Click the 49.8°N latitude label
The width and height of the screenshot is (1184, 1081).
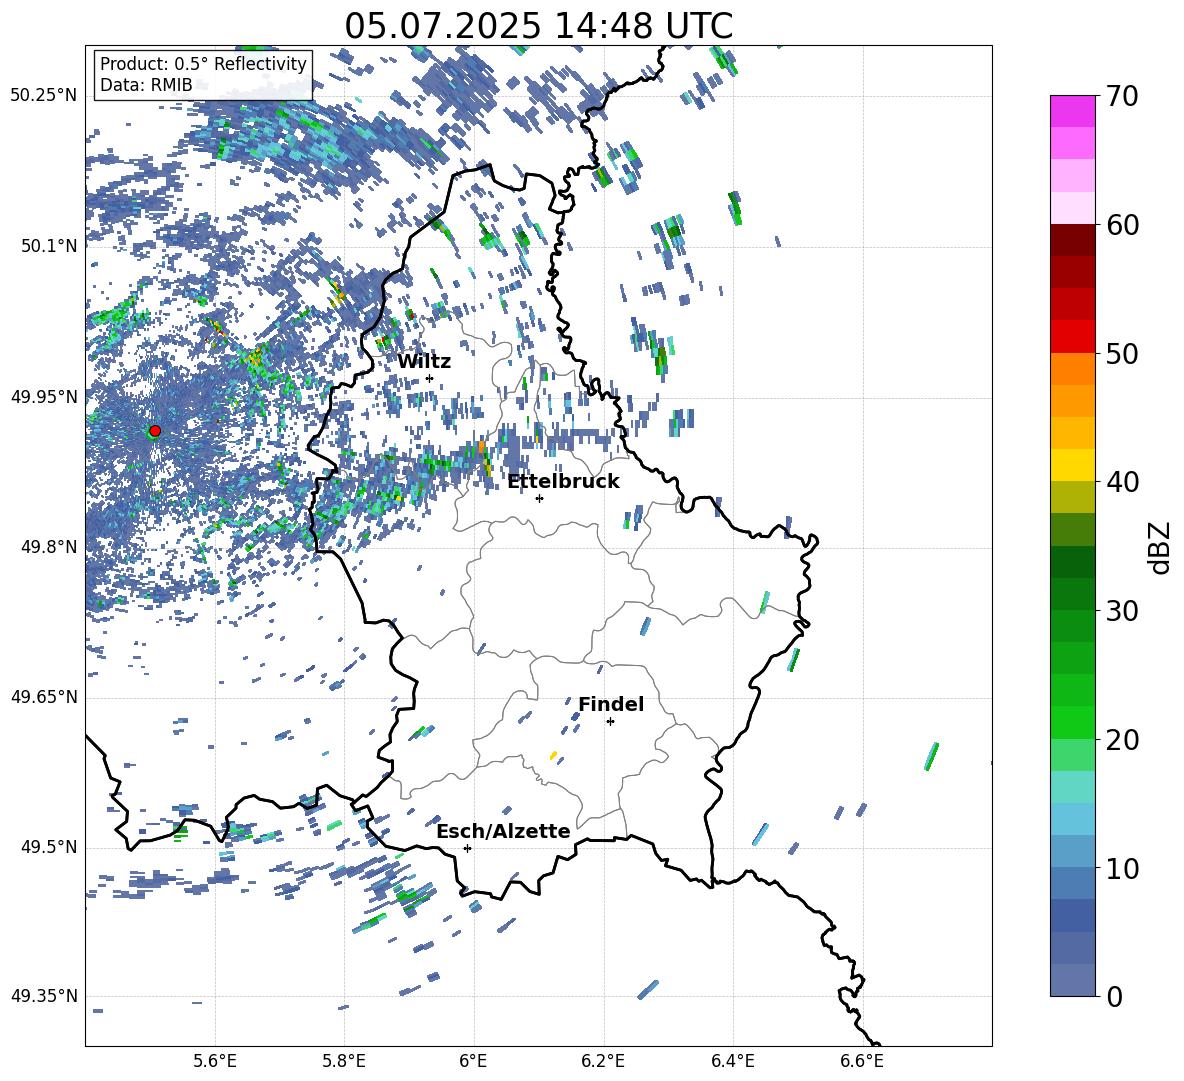pyautogui.click(x=48, y=547)
